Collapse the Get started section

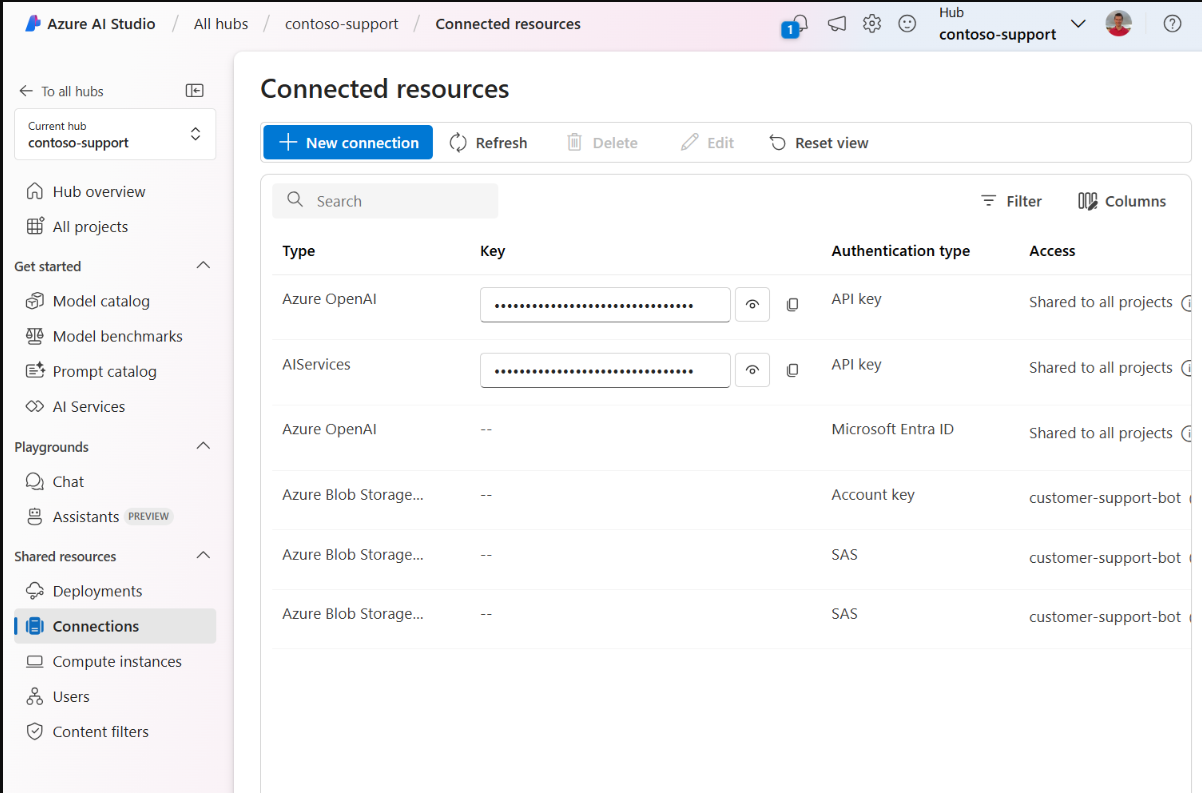[203, 266]
